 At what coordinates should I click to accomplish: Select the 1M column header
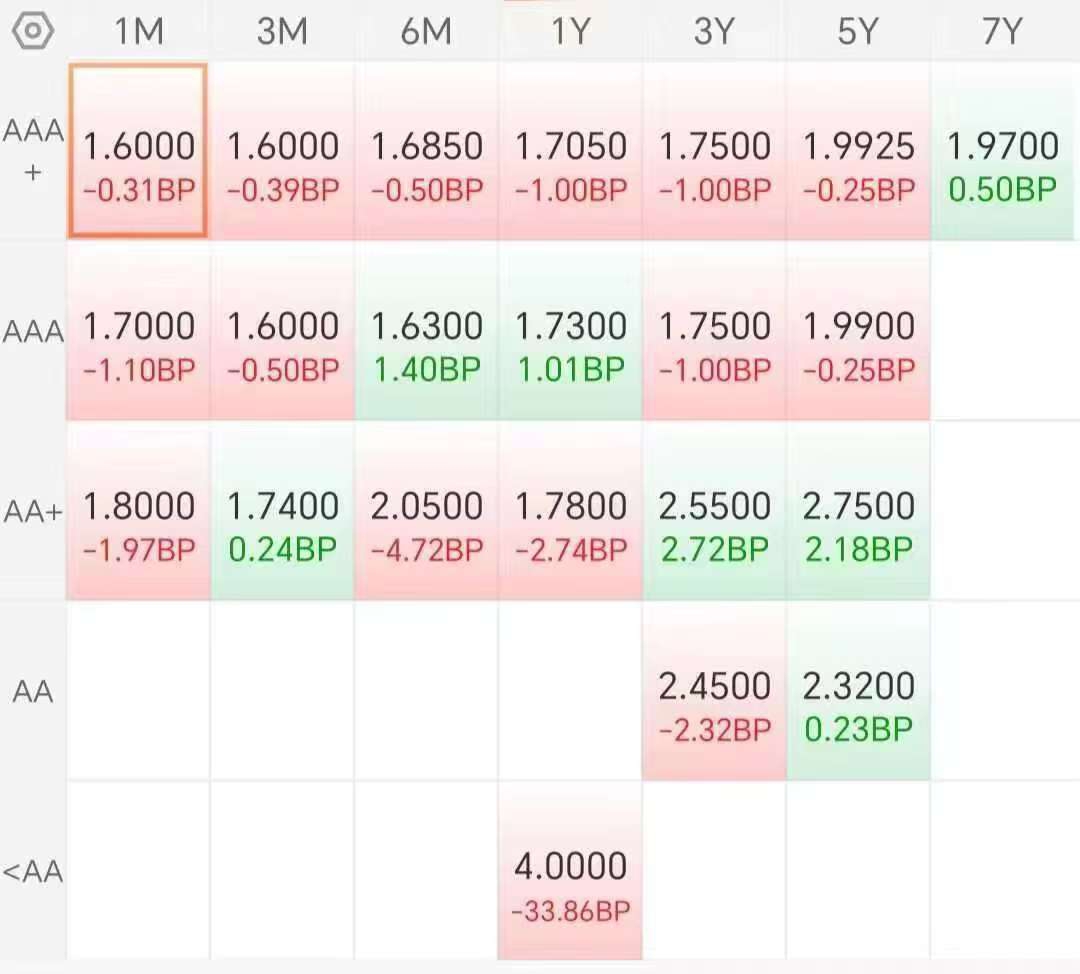coord(138,32)
